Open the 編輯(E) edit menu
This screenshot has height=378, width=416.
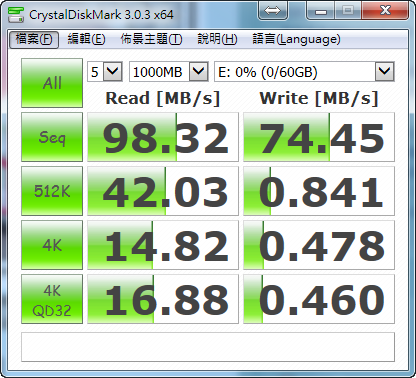86,39
